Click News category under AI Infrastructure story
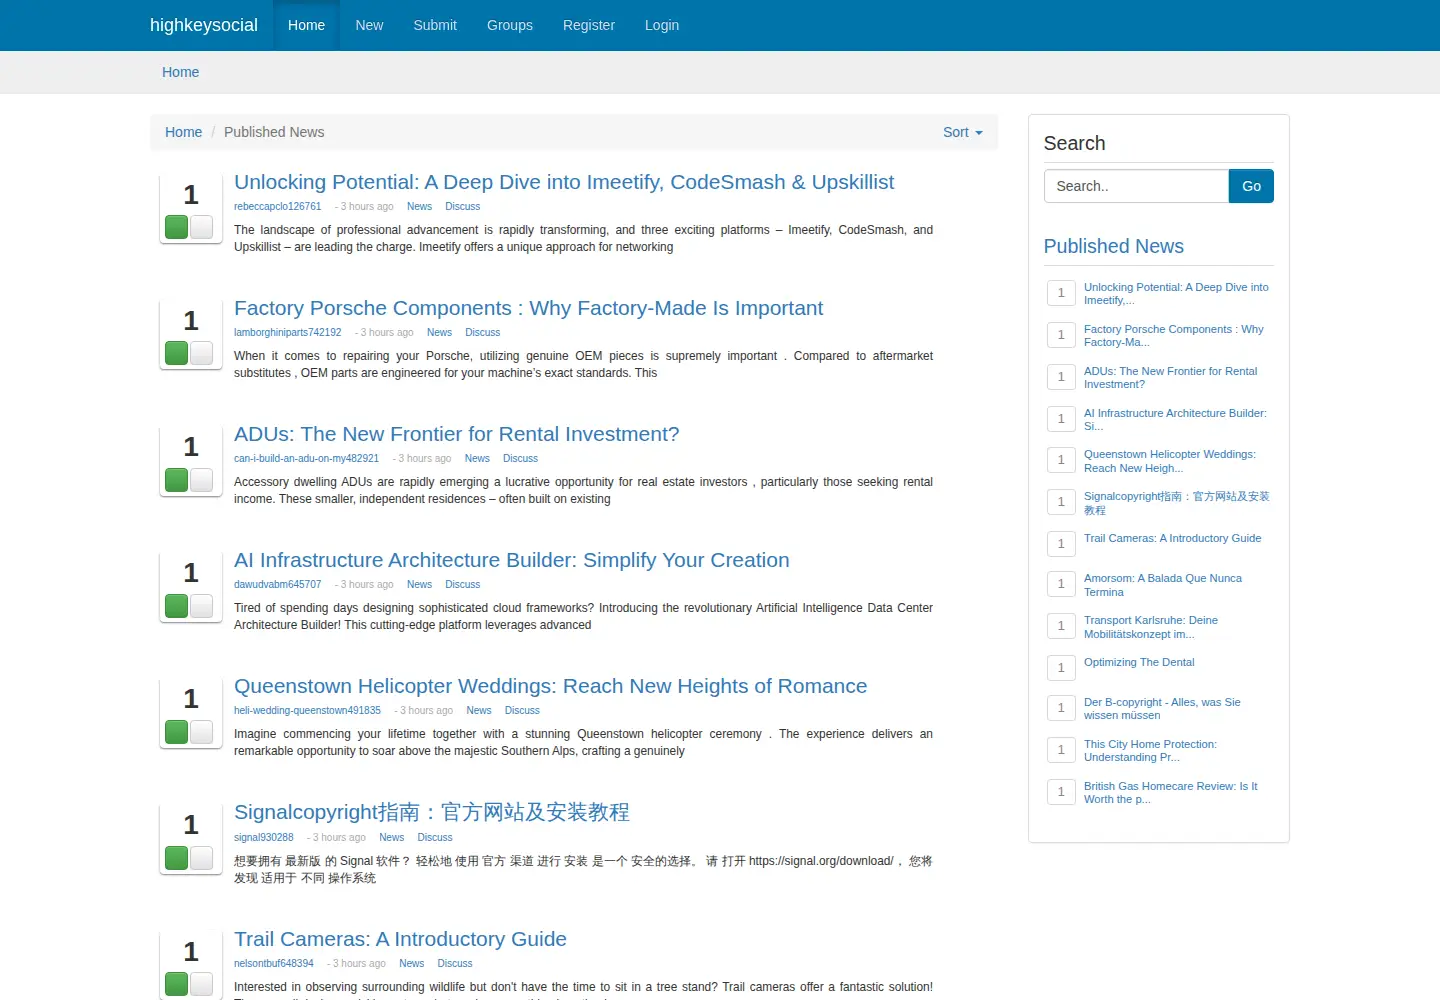Viewport: 1440px width, 1000px height. click(419, 585)
